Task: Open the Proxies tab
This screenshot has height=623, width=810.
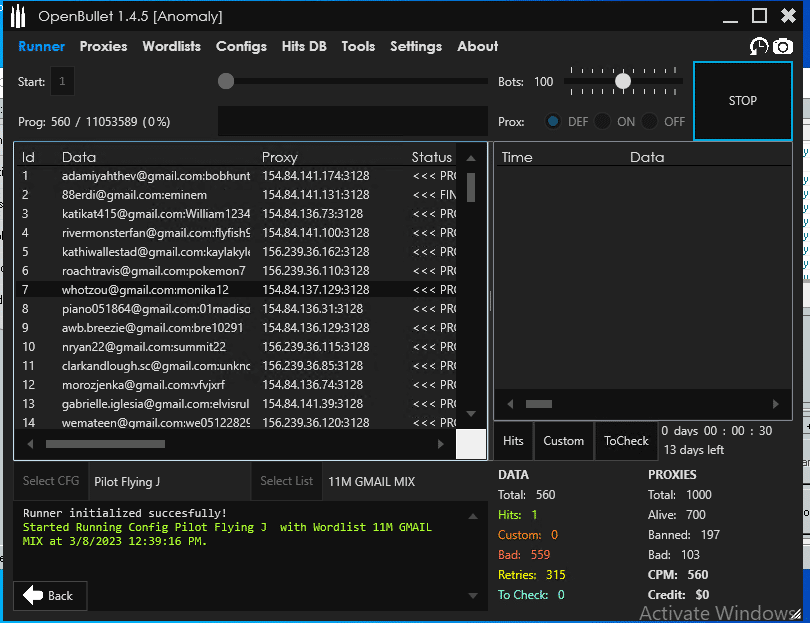Action: 103,46
